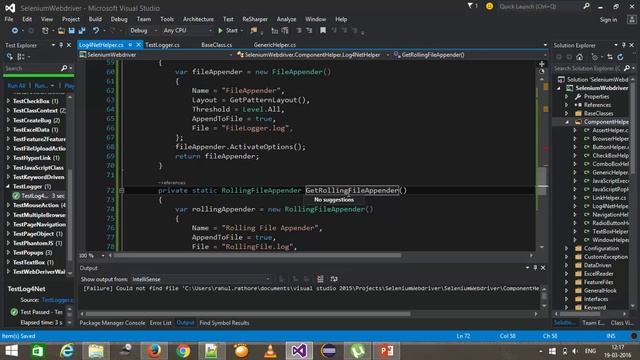Expand the Configuration folder
640x360 pixels.
[x=567, y=248]
